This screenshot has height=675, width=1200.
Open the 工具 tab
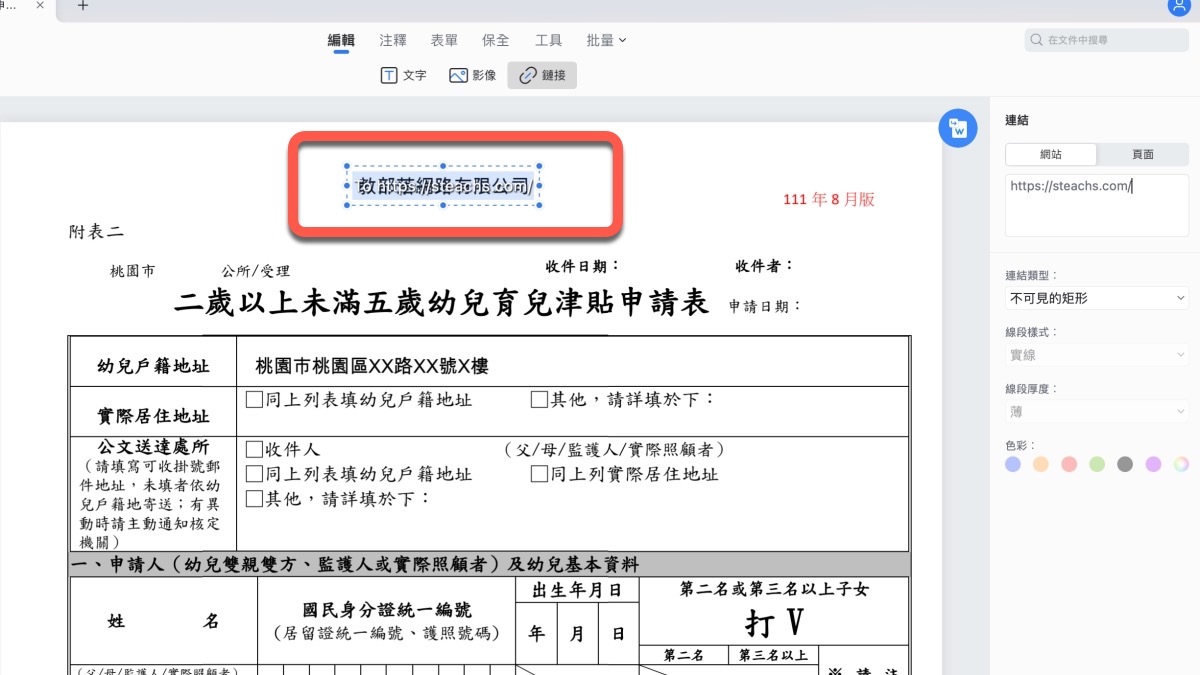[548, 40]
